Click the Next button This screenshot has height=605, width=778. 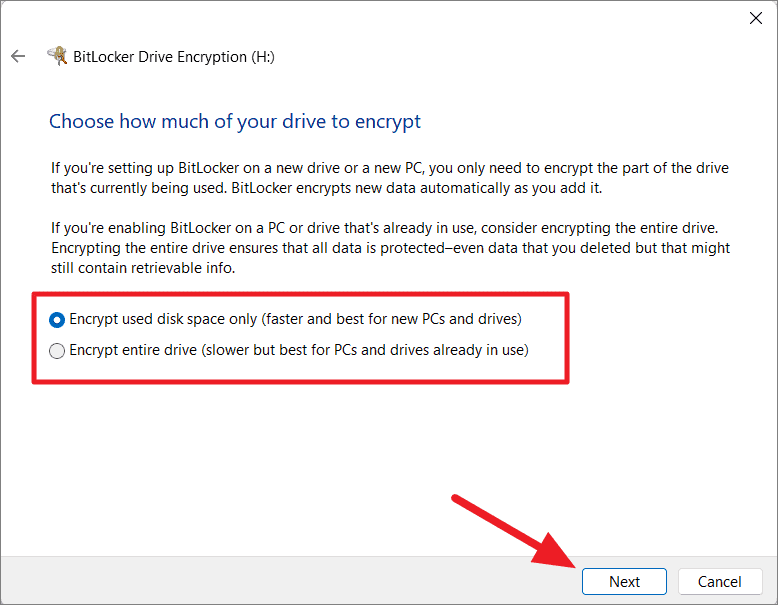pos(624,581)
